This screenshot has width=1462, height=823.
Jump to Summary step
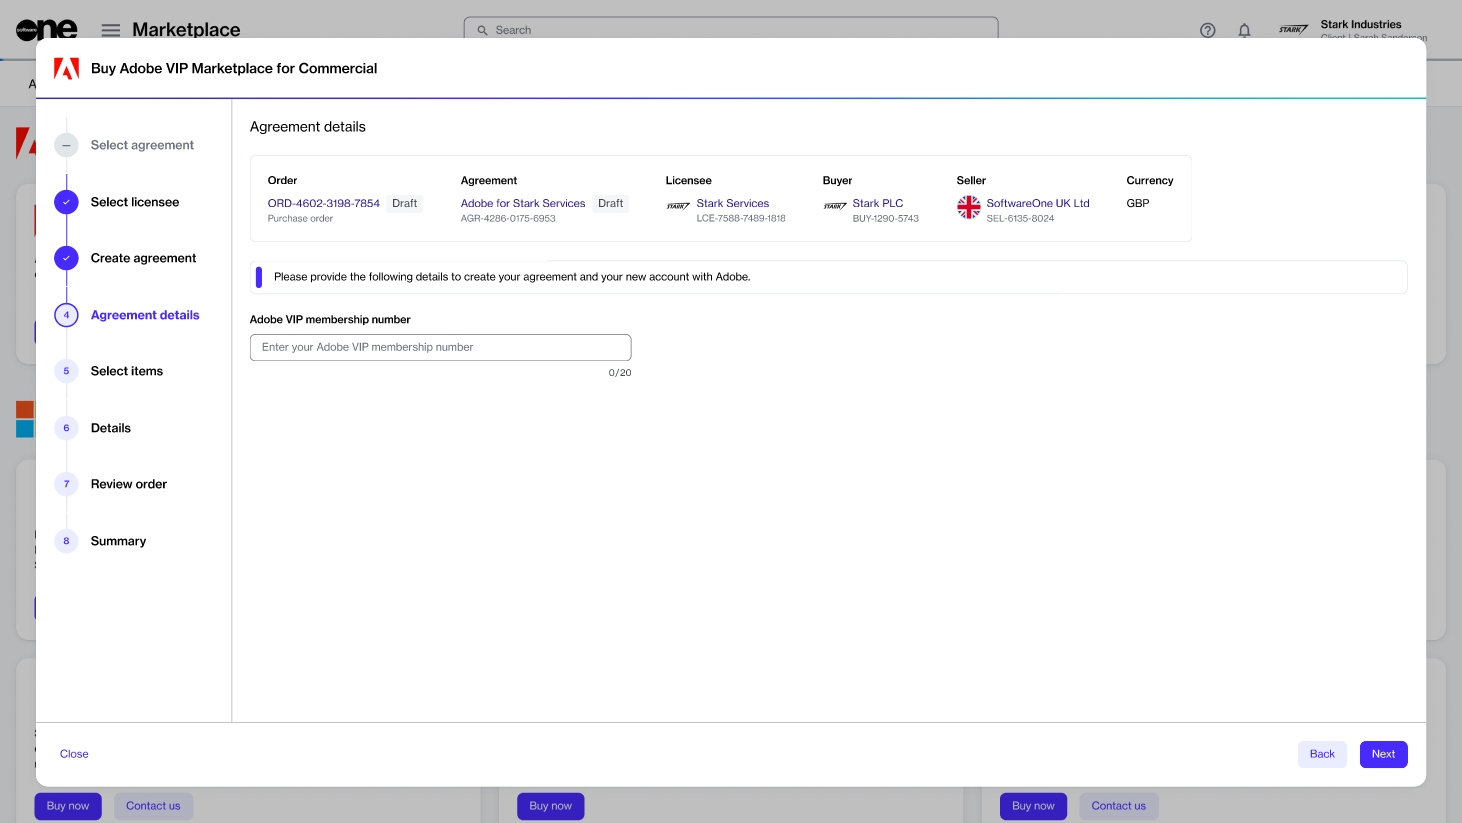coord(118,541)
